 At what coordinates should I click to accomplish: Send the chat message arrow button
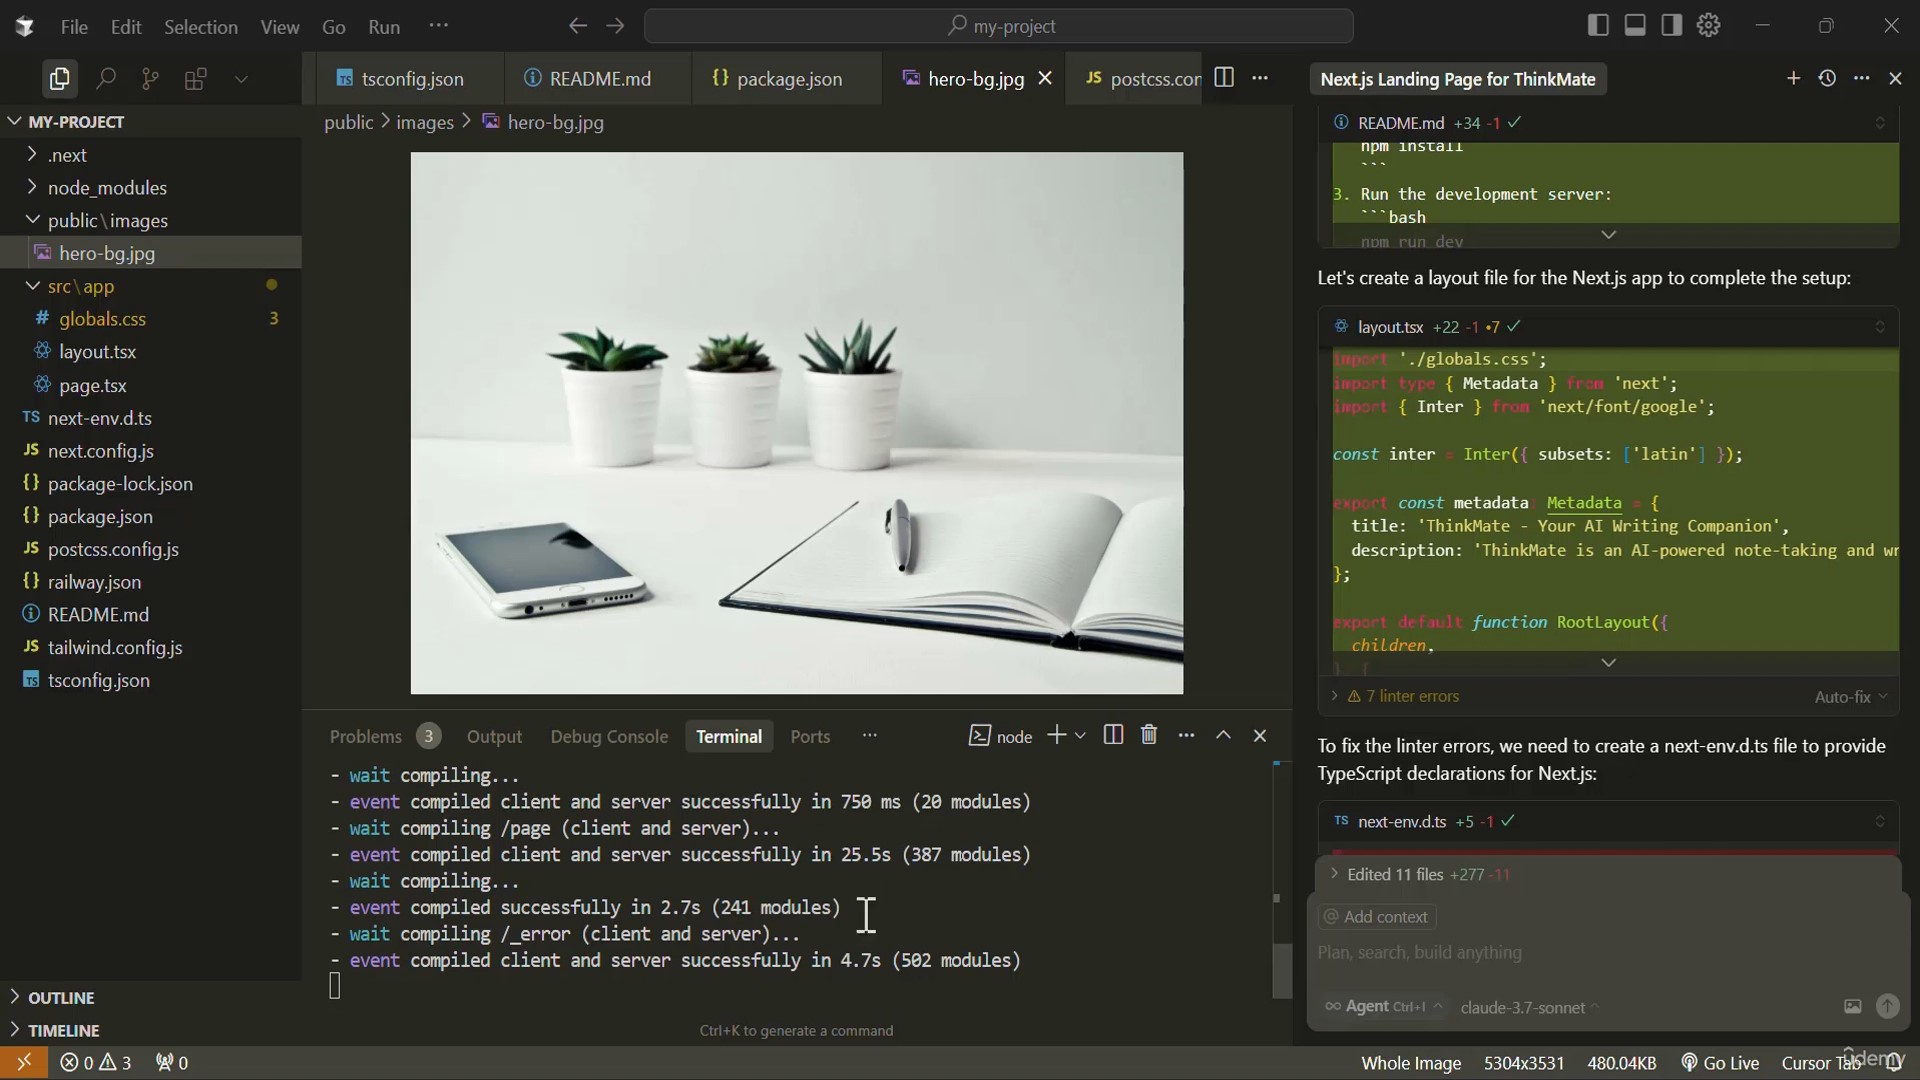coord(1888,1007)
